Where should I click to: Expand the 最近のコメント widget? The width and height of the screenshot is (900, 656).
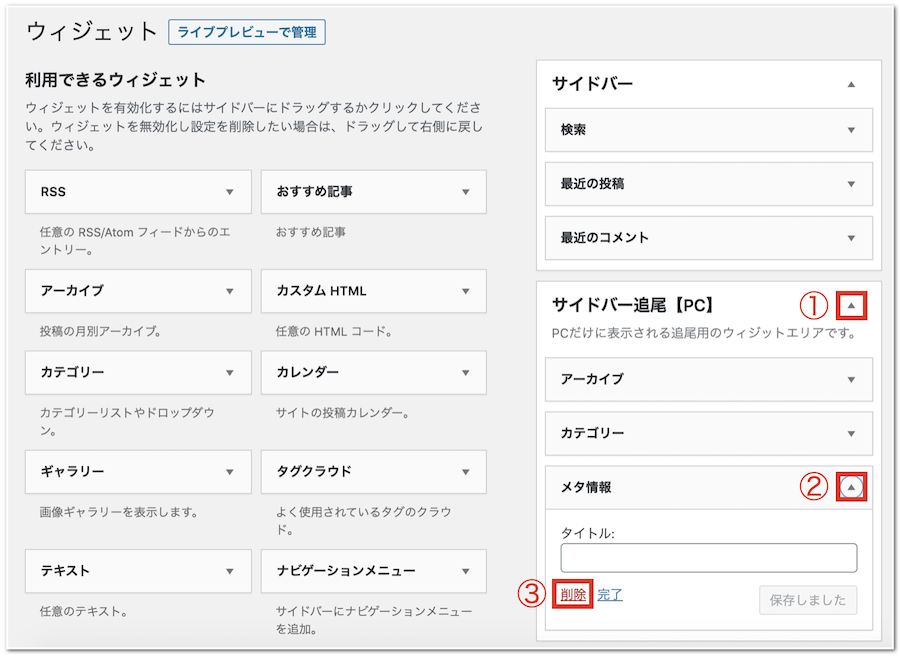tap(851, 238)
